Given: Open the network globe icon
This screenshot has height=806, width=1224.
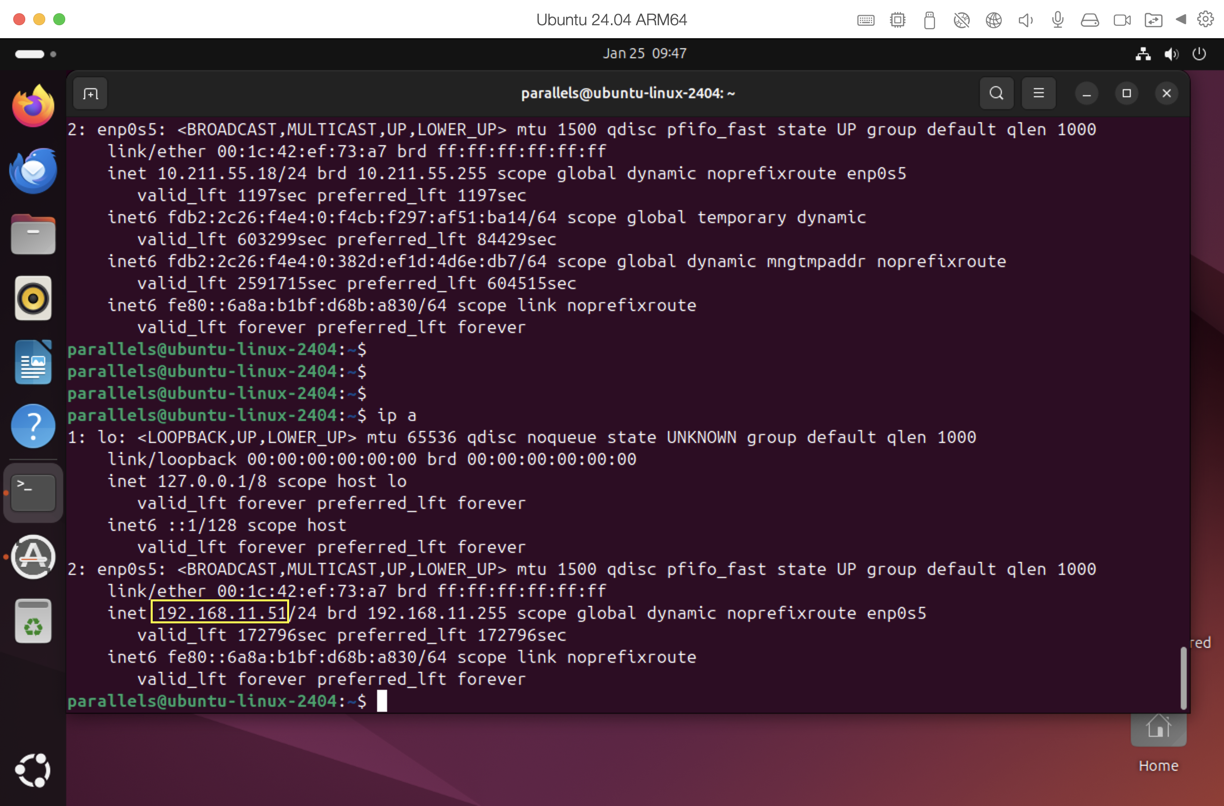Looking at the screenshot, I should coord(993,20).
